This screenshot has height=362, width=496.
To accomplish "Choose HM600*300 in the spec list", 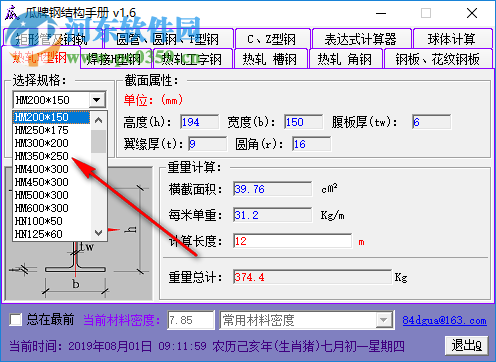I will point(52,208).
